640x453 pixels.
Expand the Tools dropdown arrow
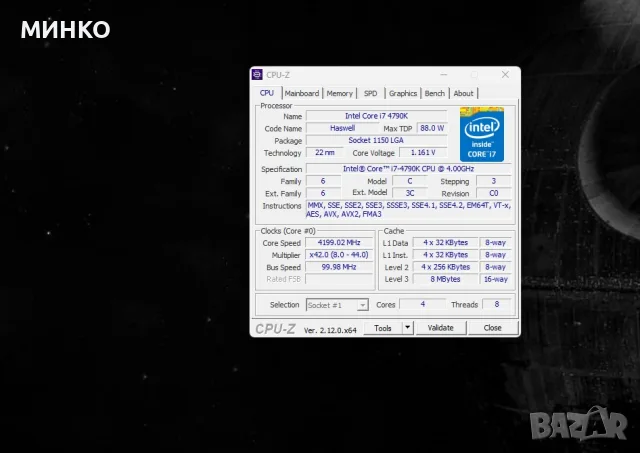tap(408, 328)
